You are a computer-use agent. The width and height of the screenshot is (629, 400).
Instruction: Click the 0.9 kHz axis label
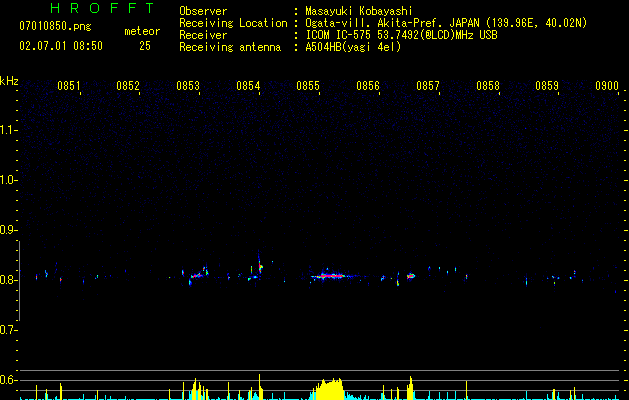[8, 230]
